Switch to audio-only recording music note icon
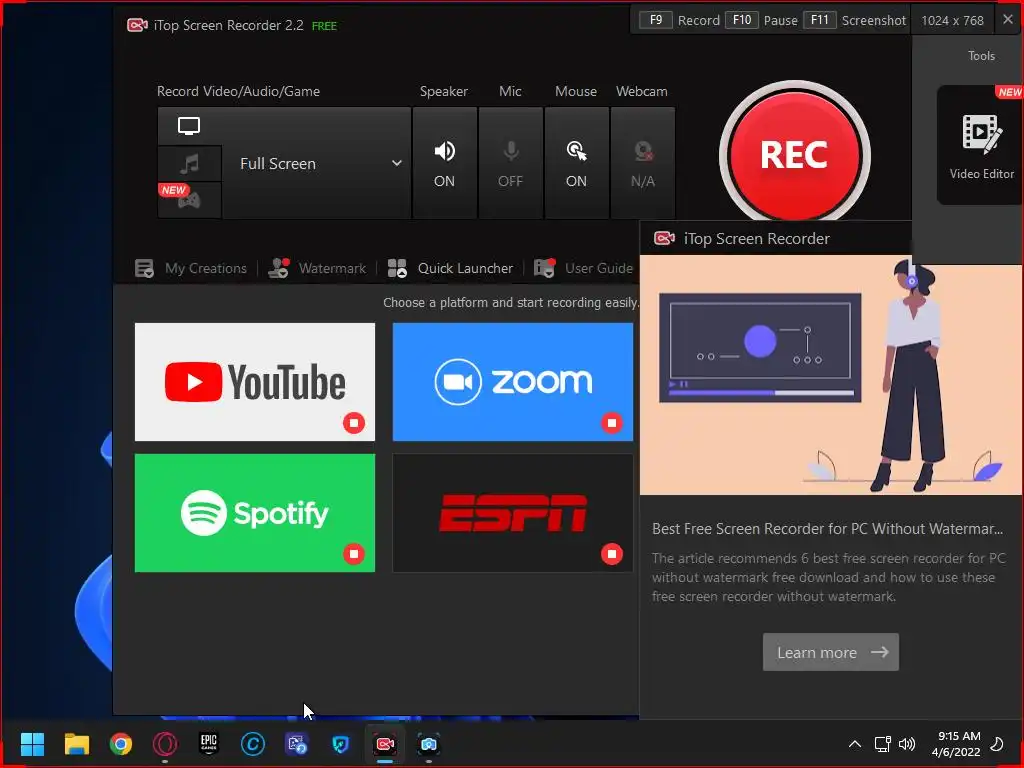 click(189, 163)
